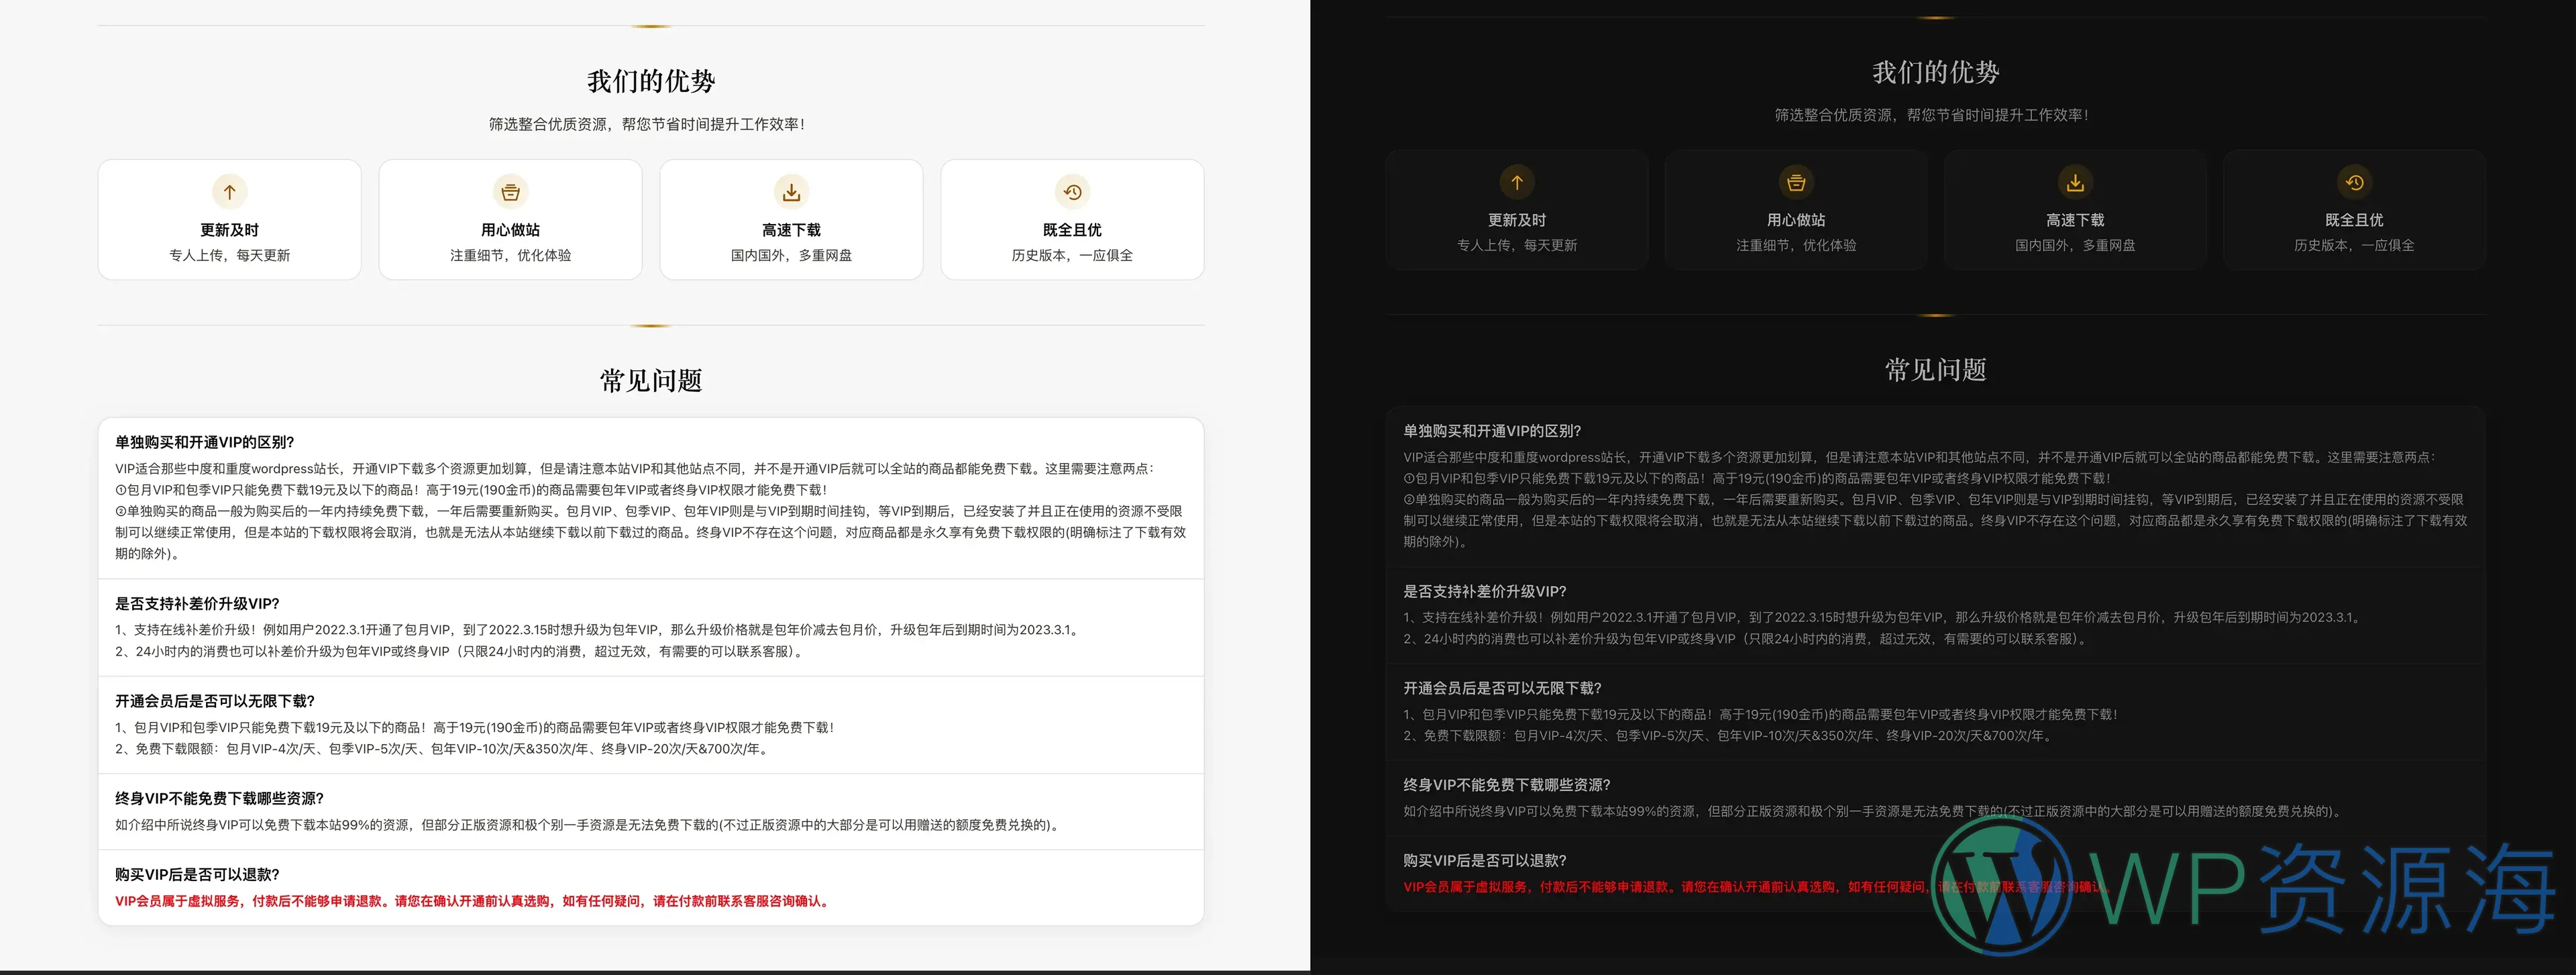Click the 高速下载 feature card
This screenshot has height=975, width=2576.
pos(791,218)
